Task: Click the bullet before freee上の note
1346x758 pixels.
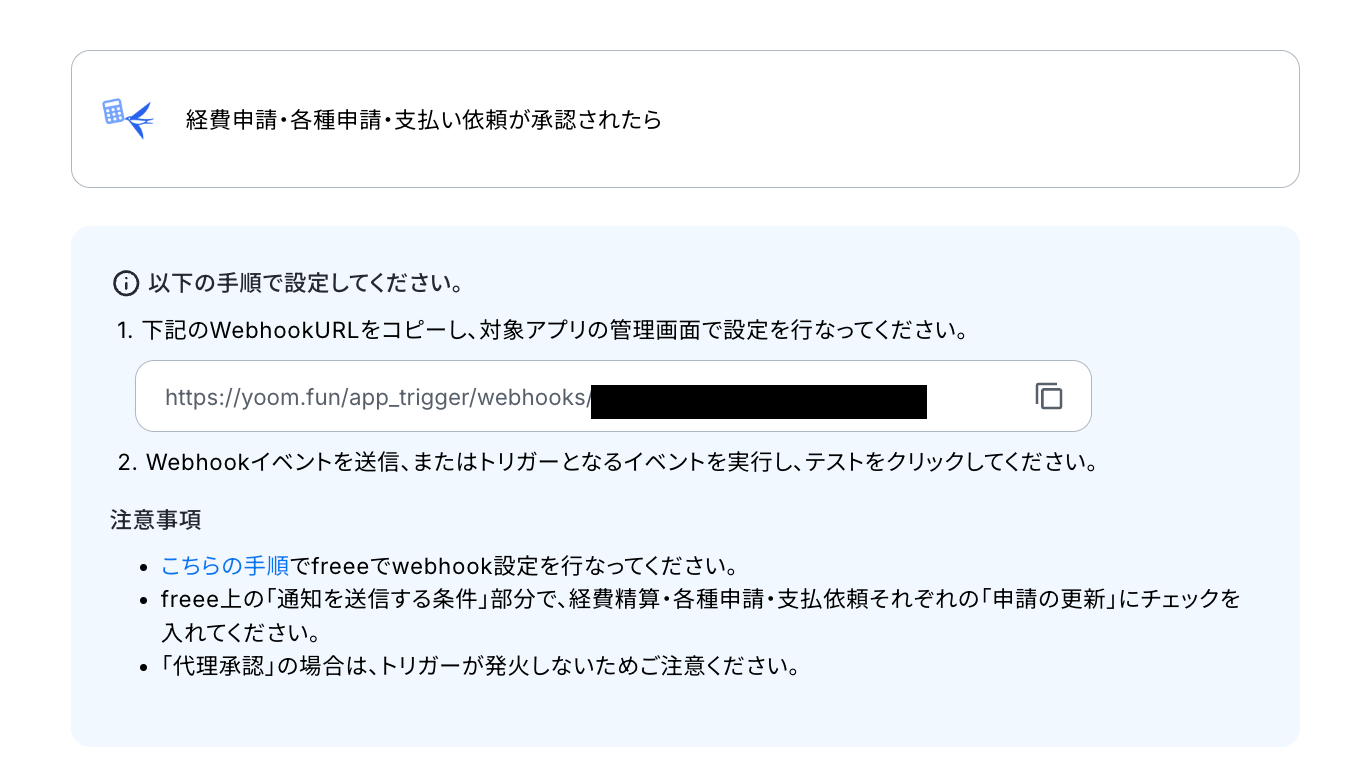Action: 146,601
